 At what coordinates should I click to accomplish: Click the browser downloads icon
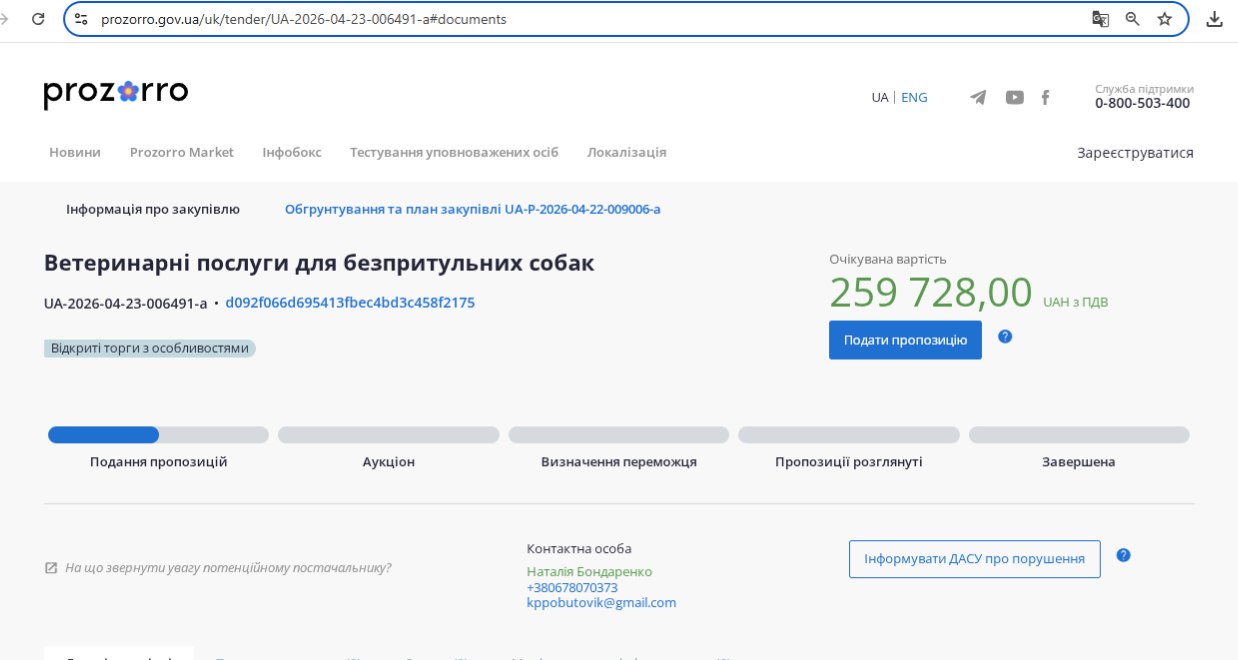pos(1214,19)
